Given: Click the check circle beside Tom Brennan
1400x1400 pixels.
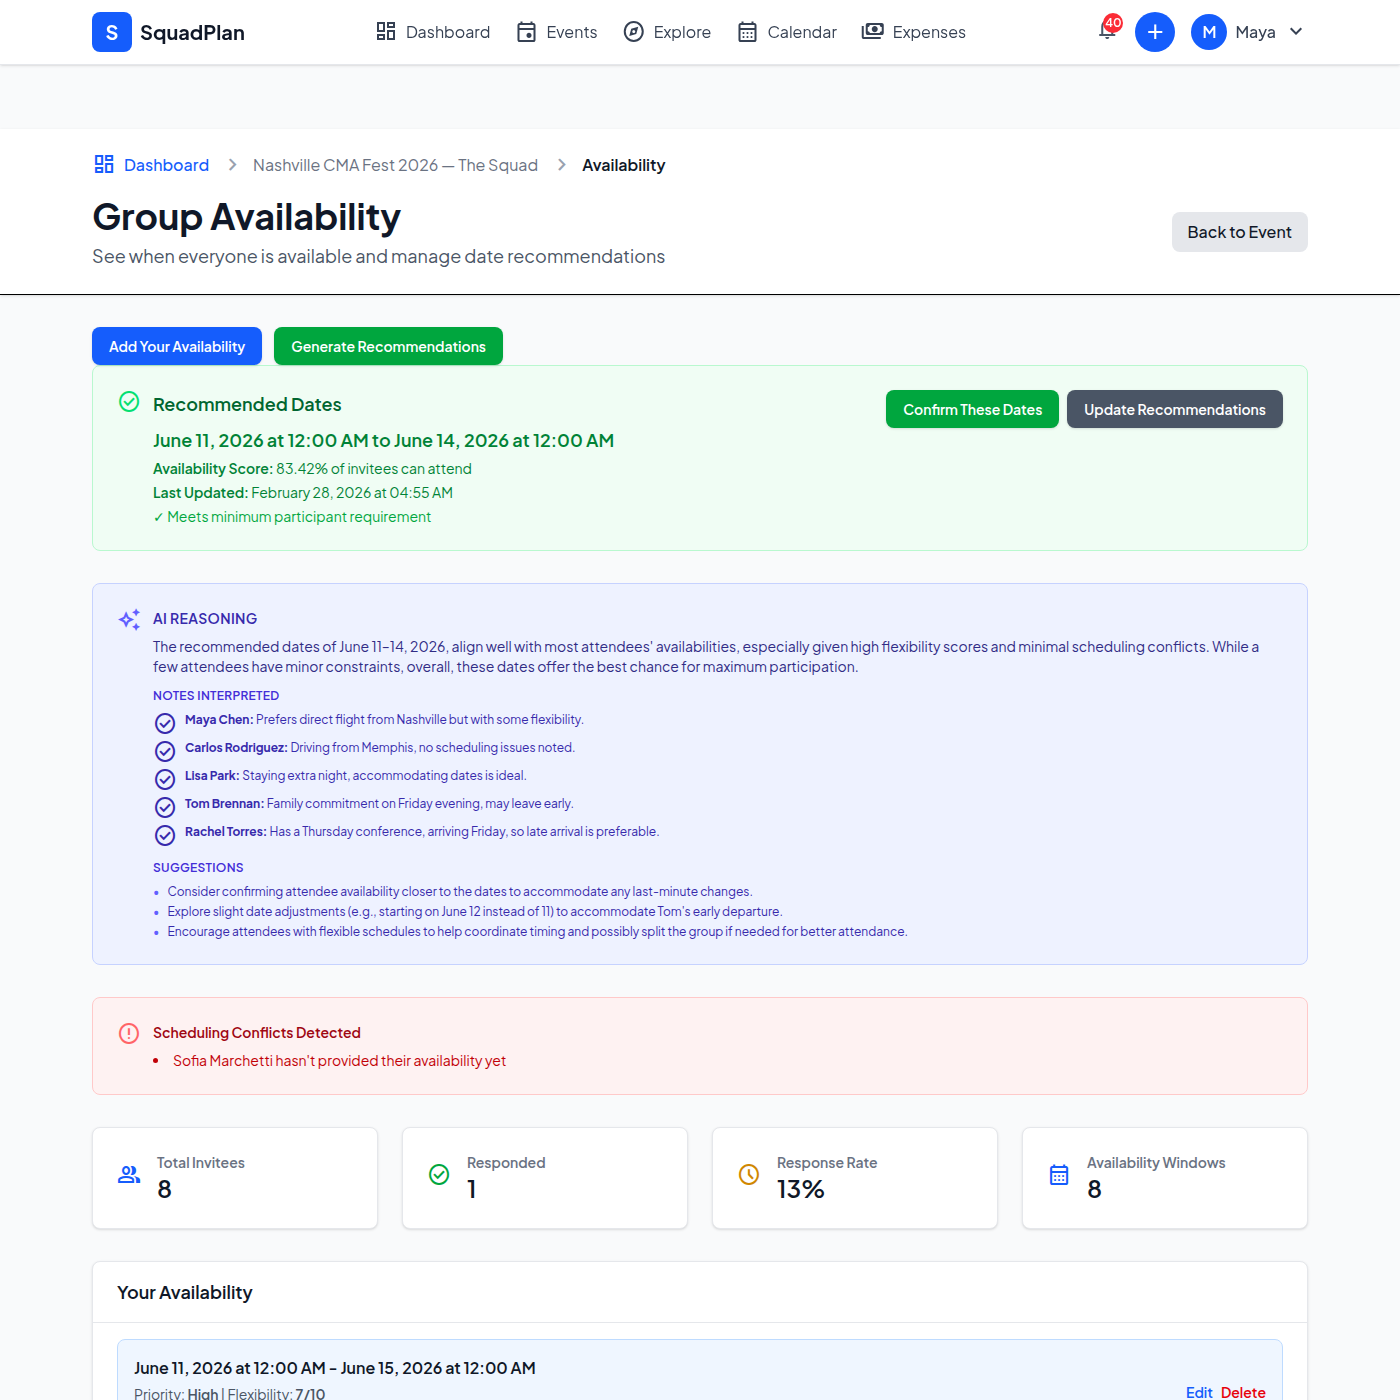Looking at the screenshot, I should pyautogui.click(x=165, y=807).
